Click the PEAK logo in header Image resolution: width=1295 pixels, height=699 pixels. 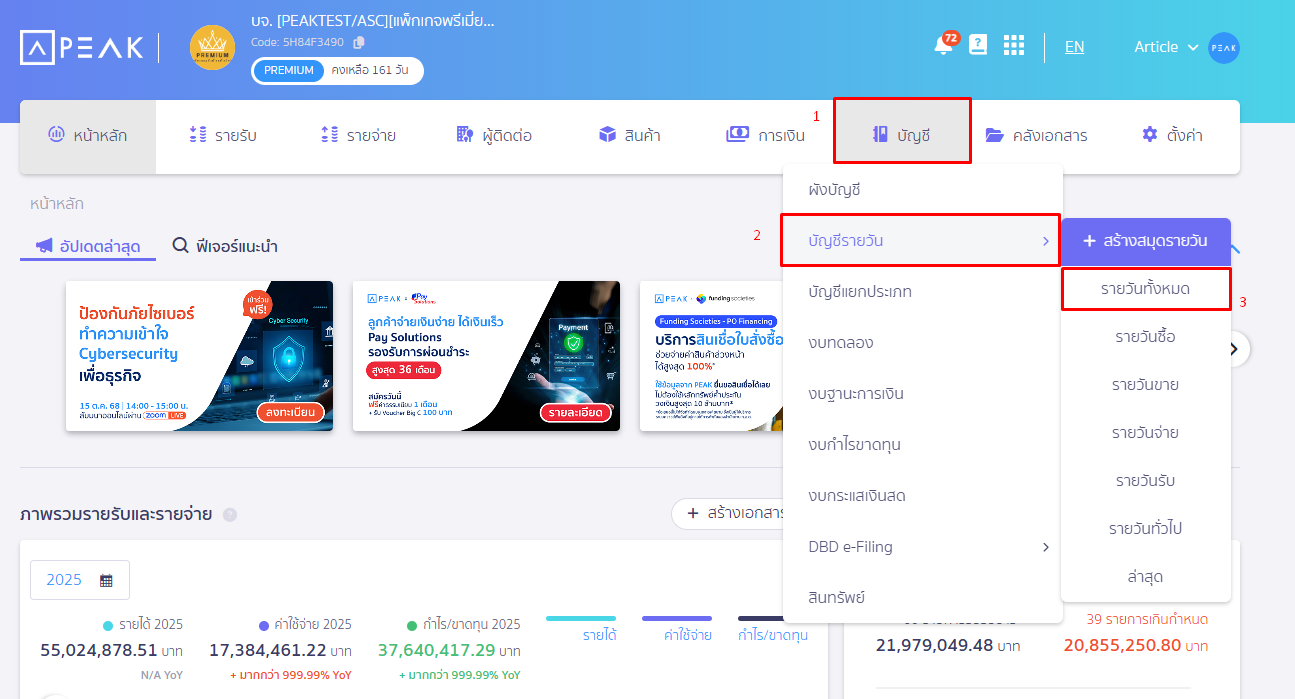82,47
